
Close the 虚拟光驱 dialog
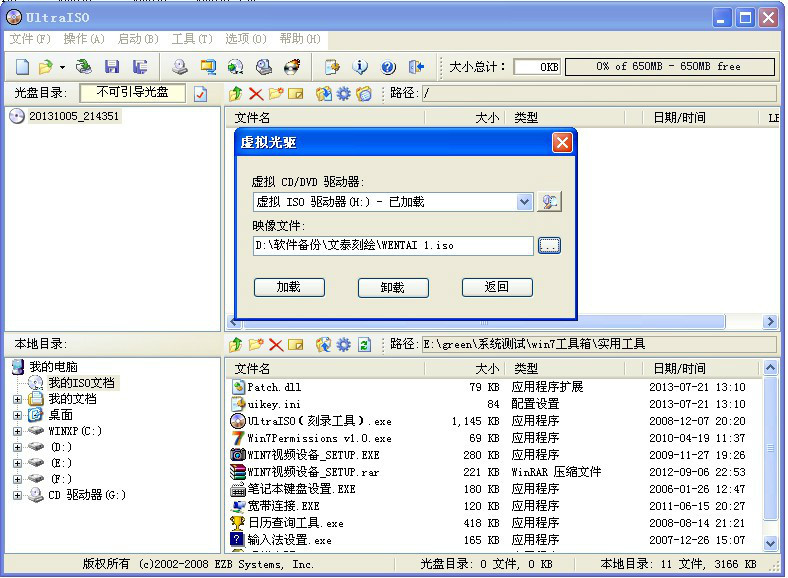562,143
